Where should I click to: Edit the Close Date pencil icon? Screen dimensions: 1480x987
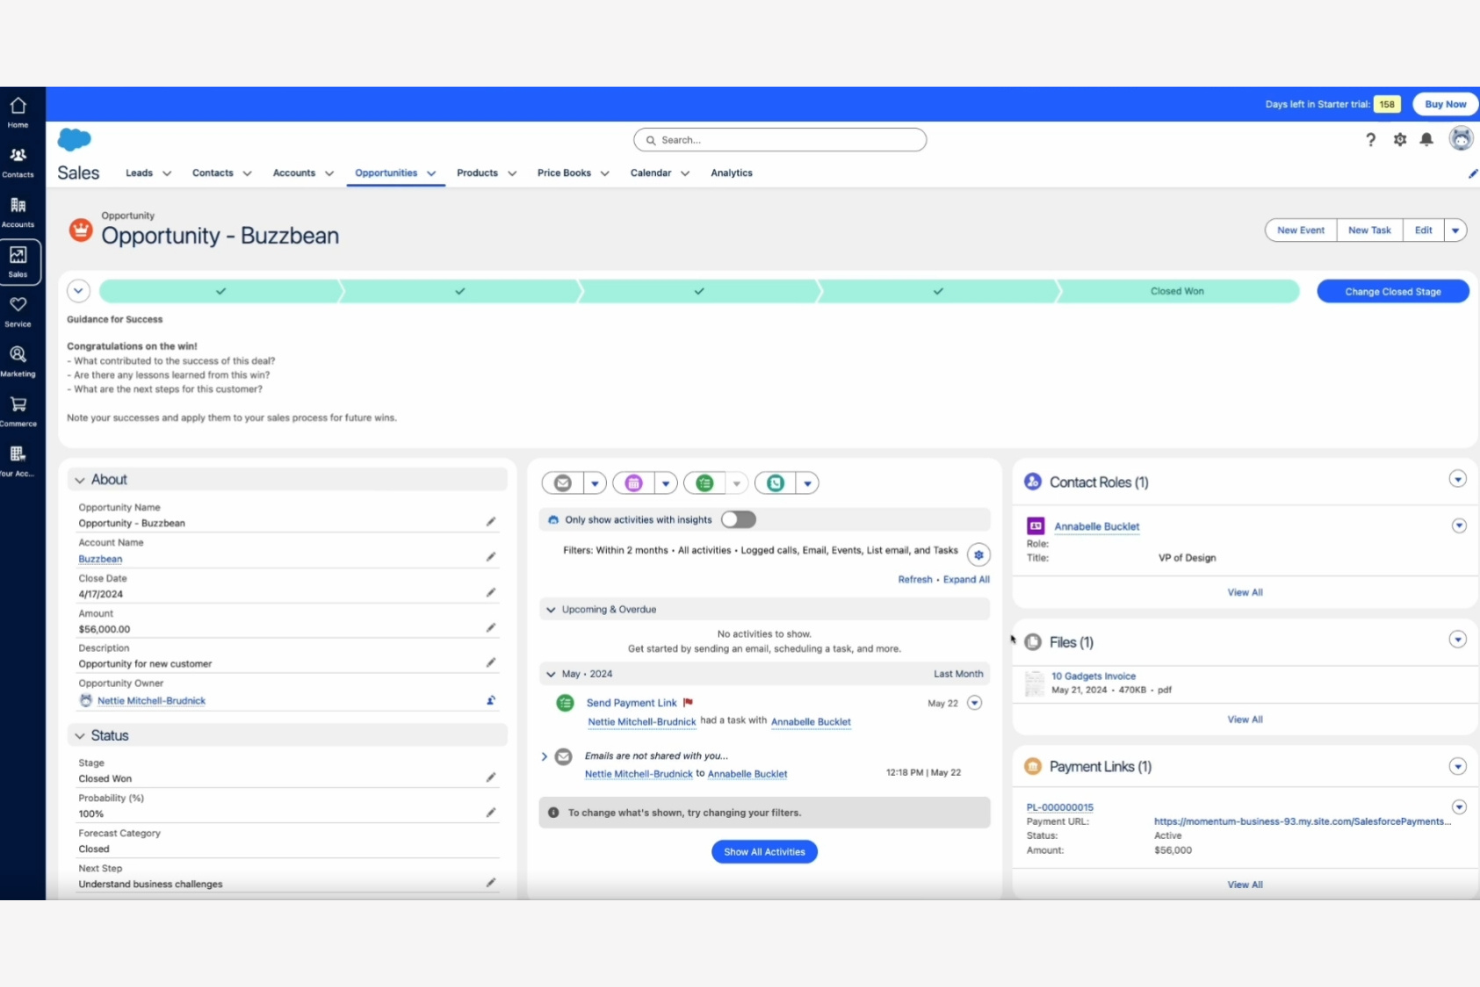(491, 592)
